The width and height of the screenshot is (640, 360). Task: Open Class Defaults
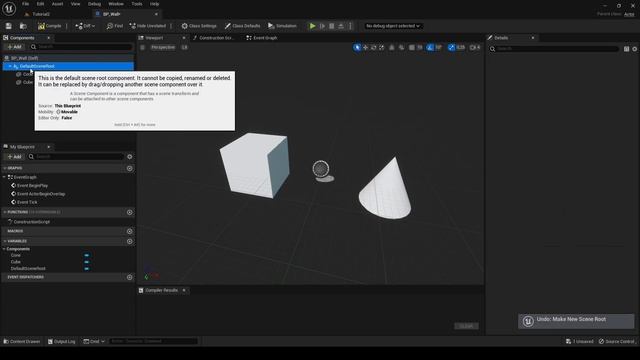[242, 26]
